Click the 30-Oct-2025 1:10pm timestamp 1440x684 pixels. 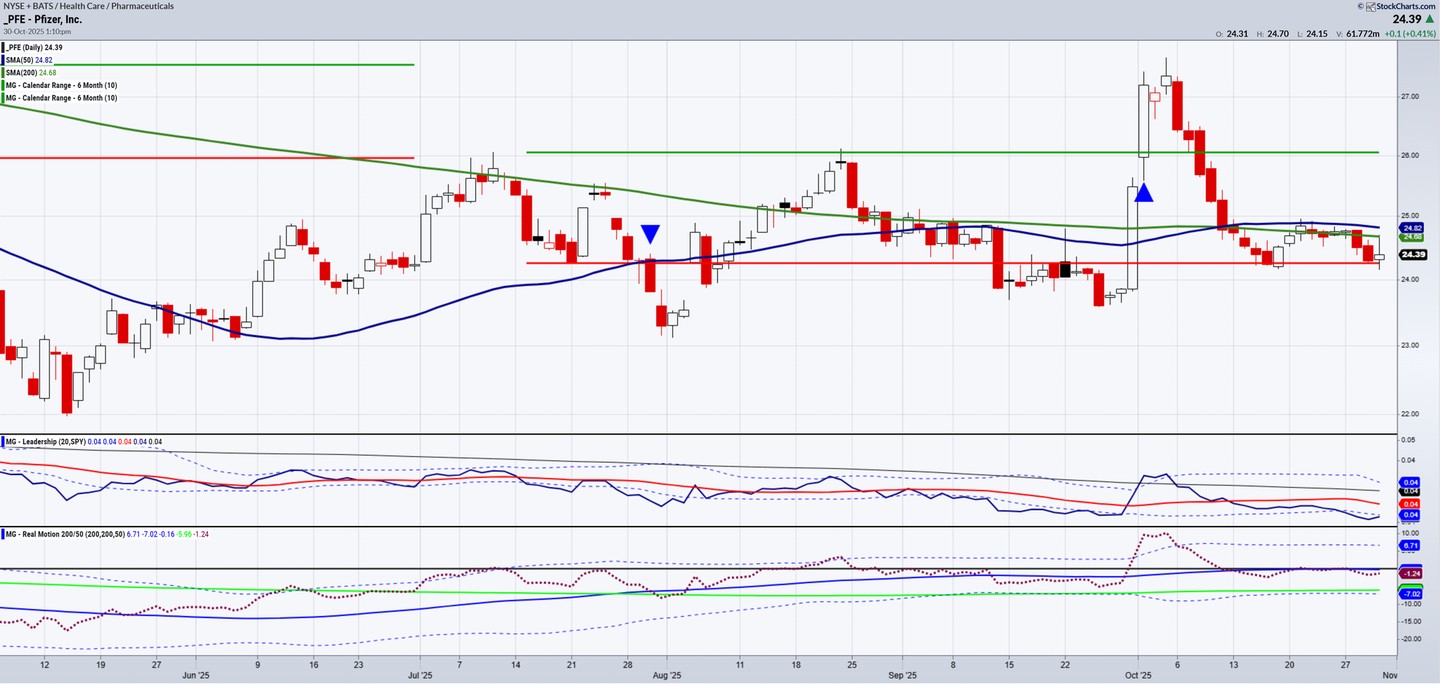(x=38, y=32)
